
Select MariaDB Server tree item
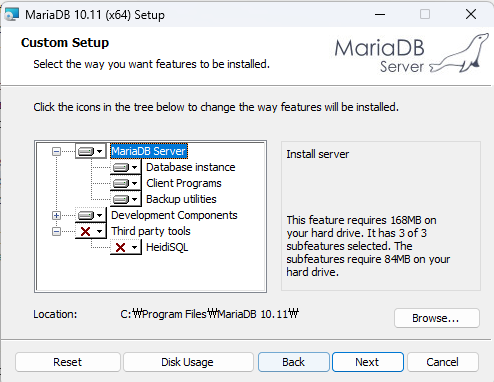(x=149, y=151)
